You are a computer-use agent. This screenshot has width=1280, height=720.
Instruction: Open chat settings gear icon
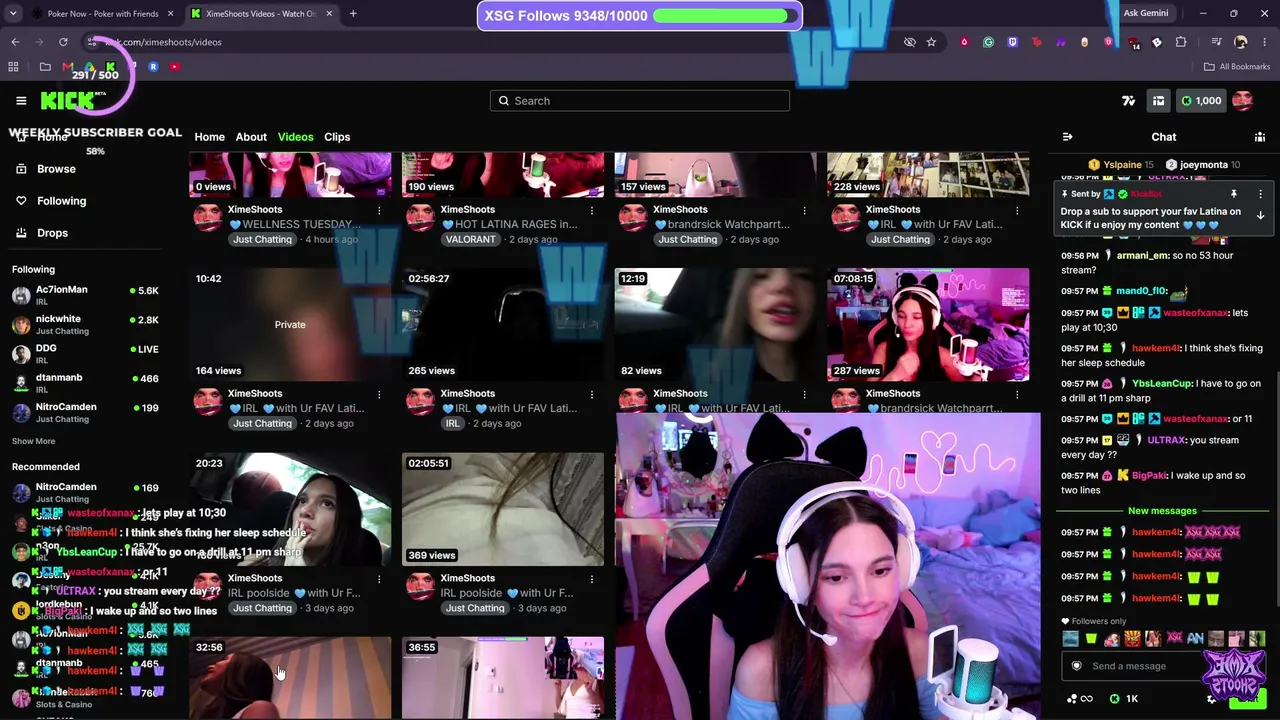pyautogui.click(x=1211, y=699)
